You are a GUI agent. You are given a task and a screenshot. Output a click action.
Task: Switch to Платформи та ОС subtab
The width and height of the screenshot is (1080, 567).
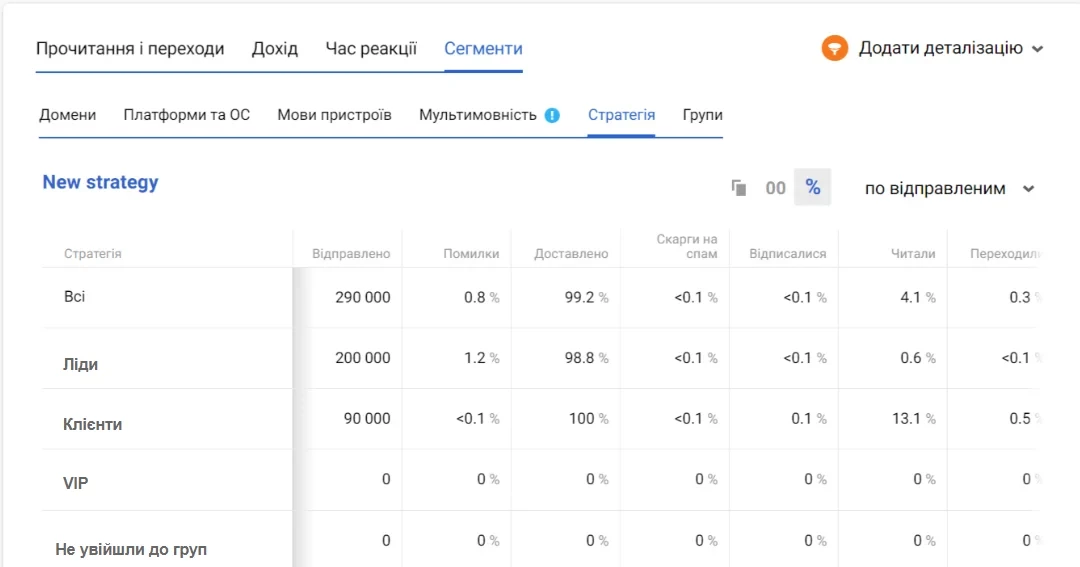click(187, 115)
